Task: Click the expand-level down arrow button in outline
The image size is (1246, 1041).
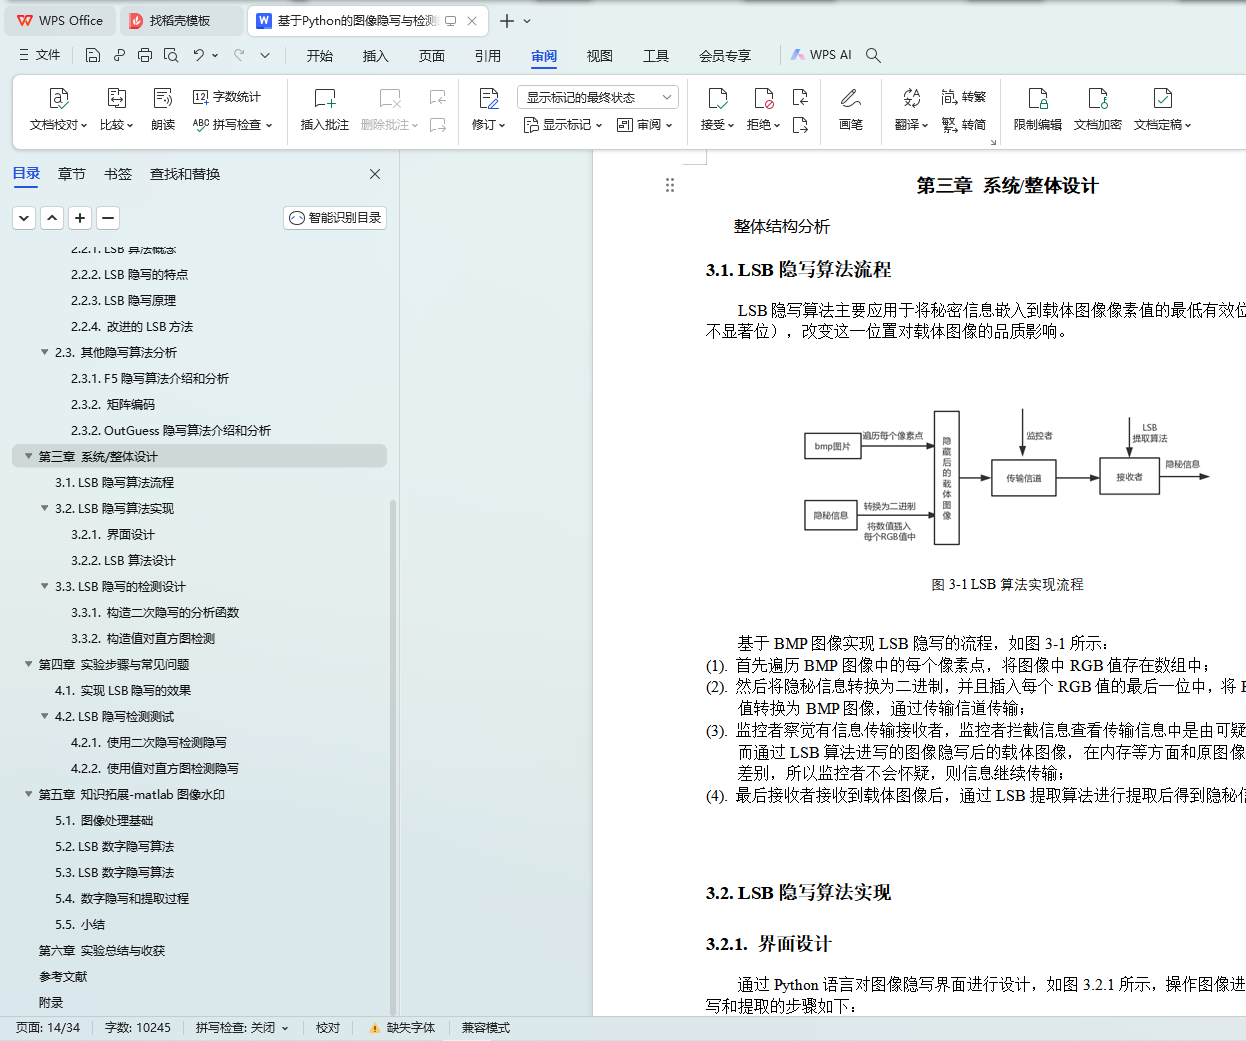Action: point(25,218)
